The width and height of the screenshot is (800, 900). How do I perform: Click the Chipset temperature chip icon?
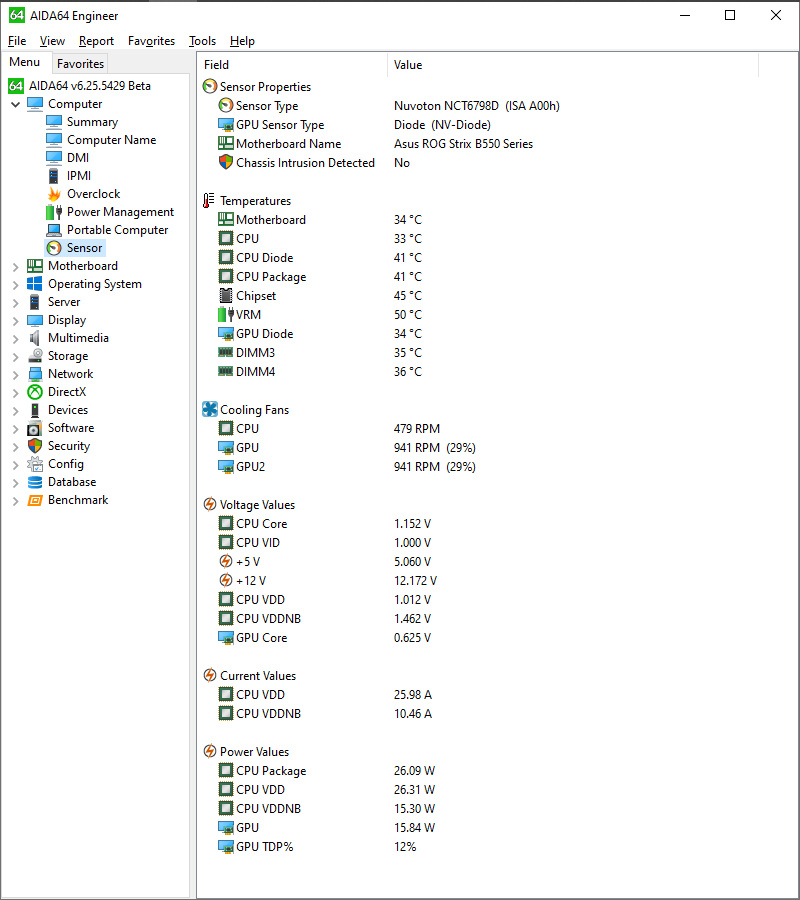click(226, 296)
